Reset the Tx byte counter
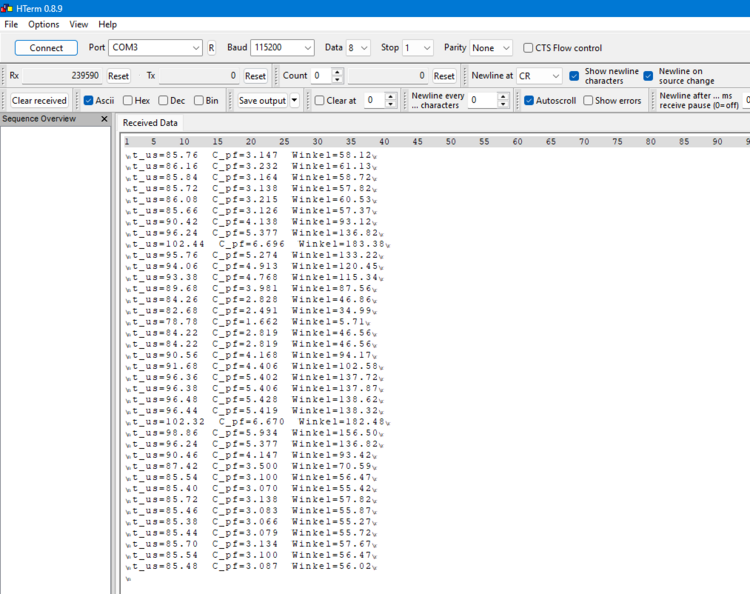The width and height of the screenshot is (750, 594). [255, 76]
